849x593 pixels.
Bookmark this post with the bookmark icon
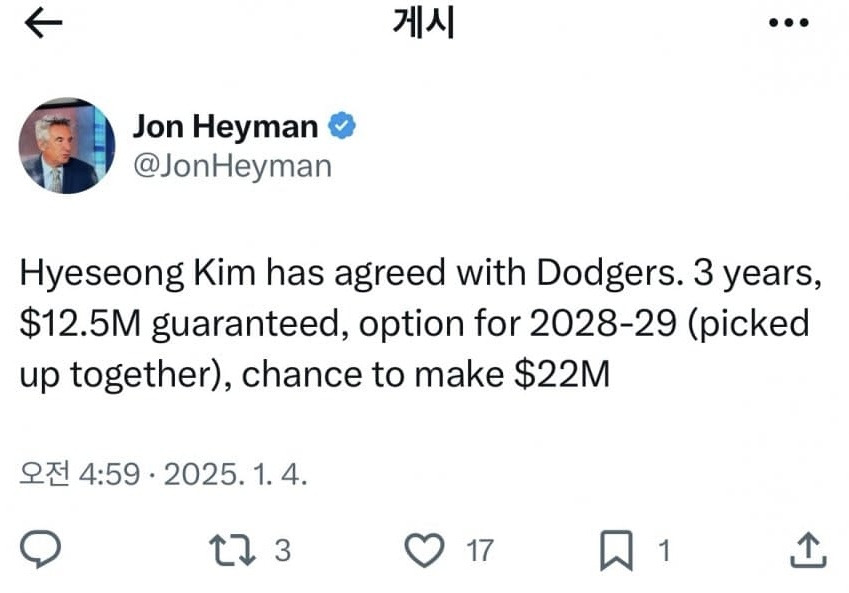616,548
